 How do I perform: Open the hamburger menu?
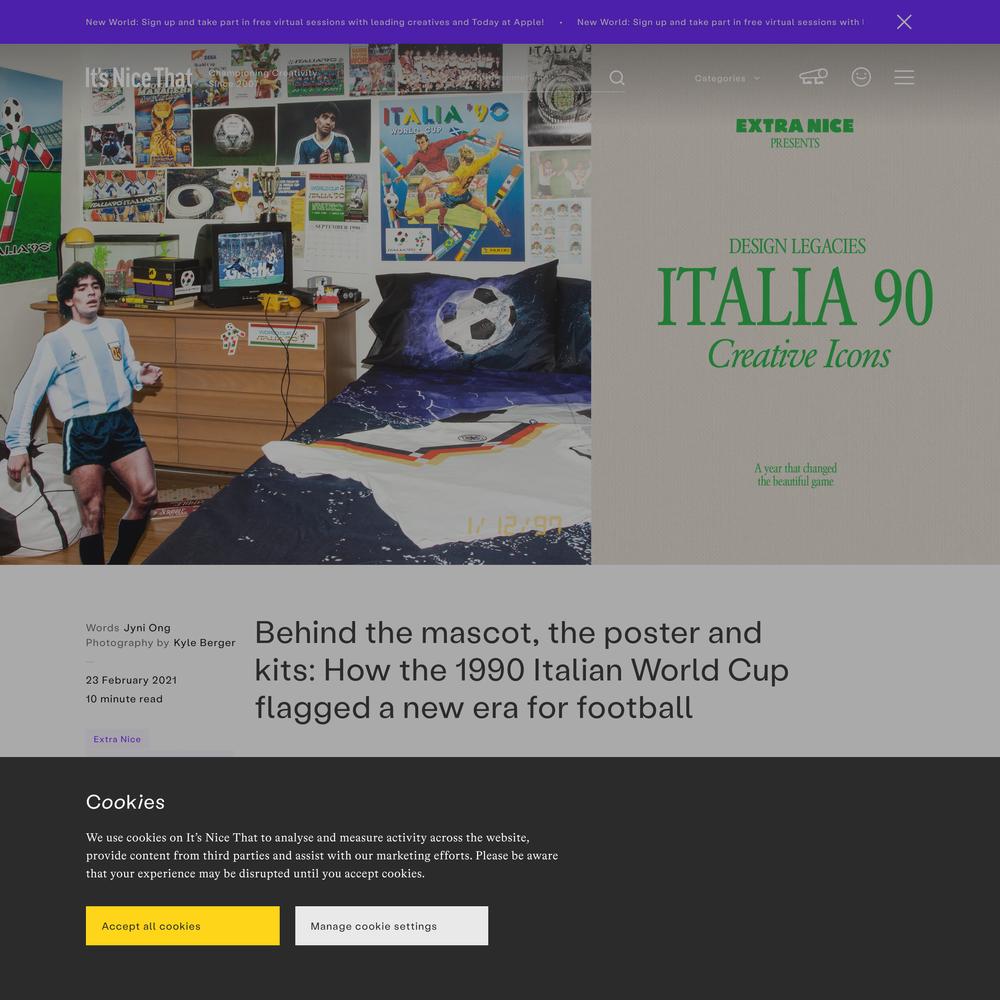click(904, 77)
